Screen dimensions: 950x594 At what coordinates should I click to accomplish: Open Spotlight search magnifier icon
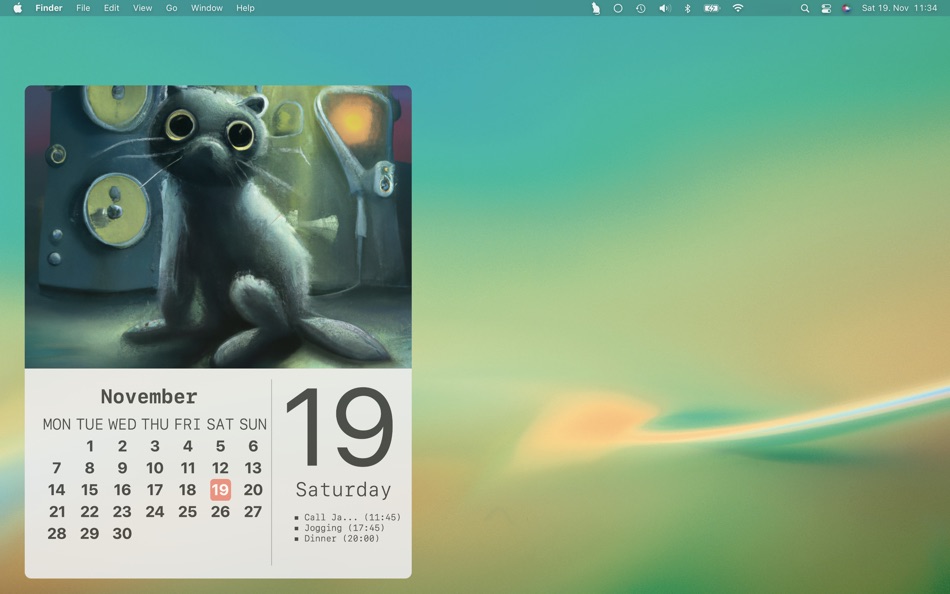805,8
